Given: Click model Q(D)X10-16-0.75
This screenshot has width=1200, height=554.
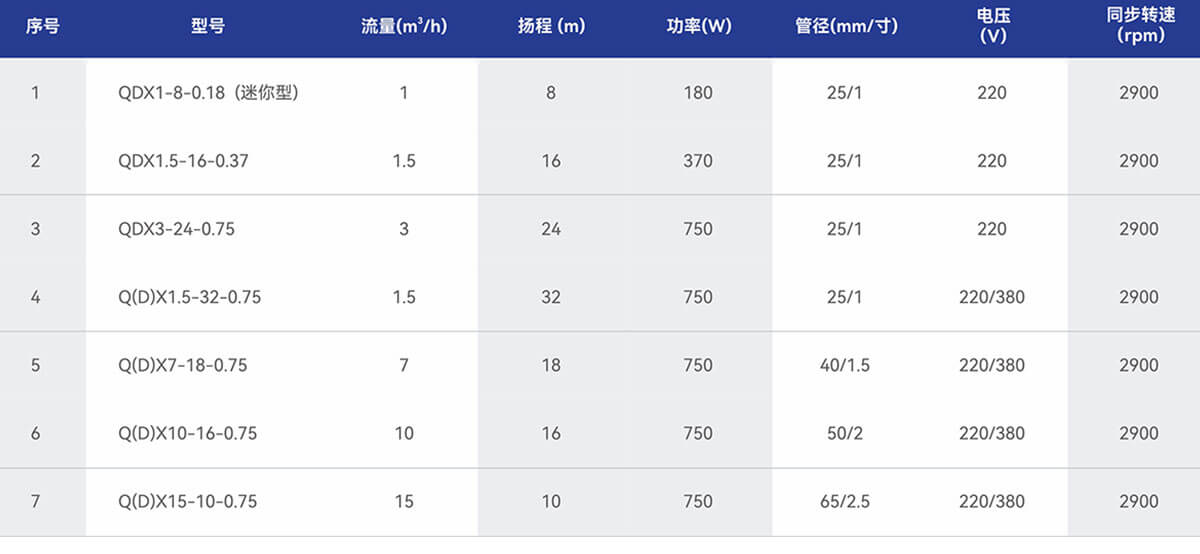Looking at the screenshot, I should tap(187, 433).
